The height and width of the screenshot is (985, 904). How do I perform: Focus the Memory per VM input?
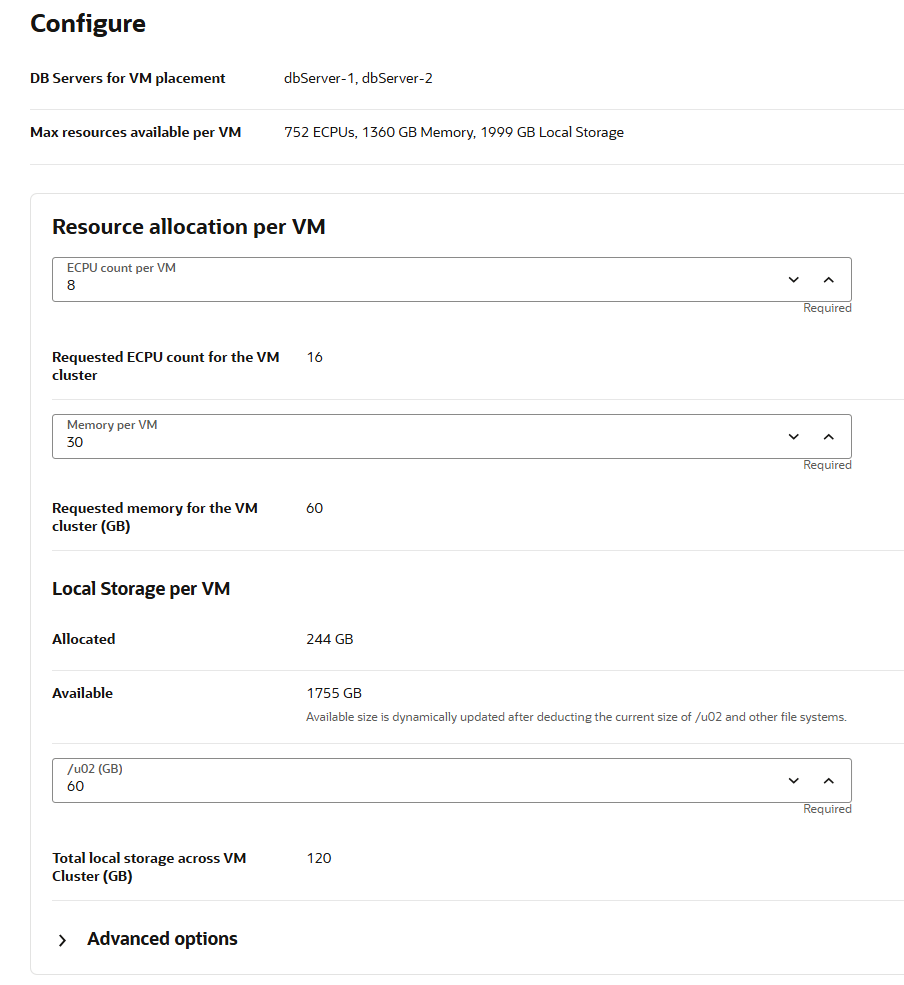(x=400, y=442)
